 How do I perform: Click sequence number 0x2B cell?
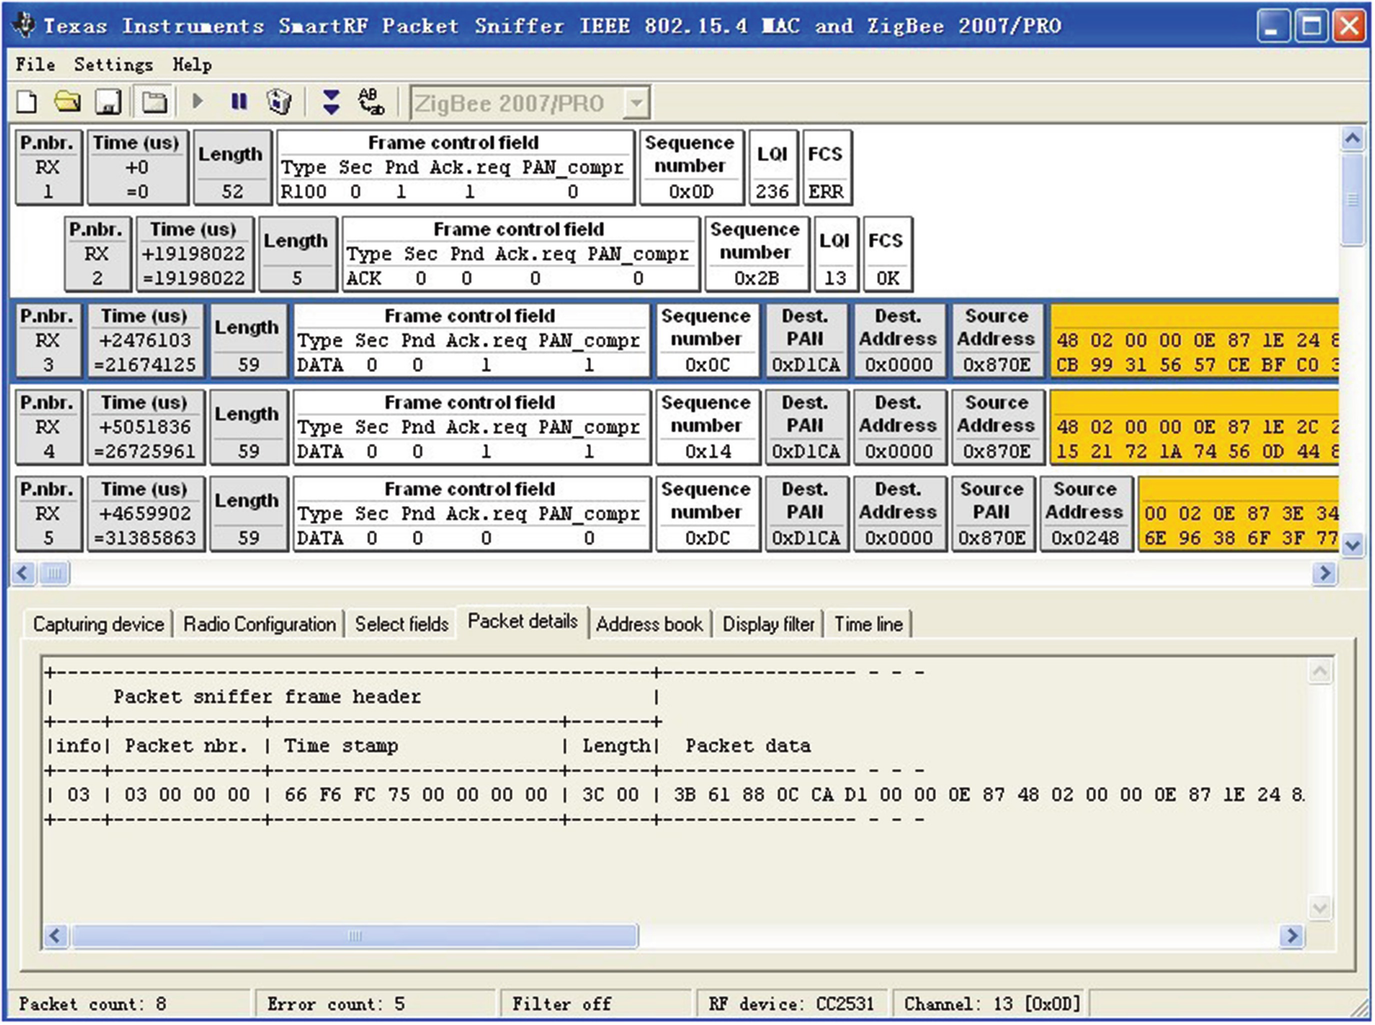[x=755, y=254]
